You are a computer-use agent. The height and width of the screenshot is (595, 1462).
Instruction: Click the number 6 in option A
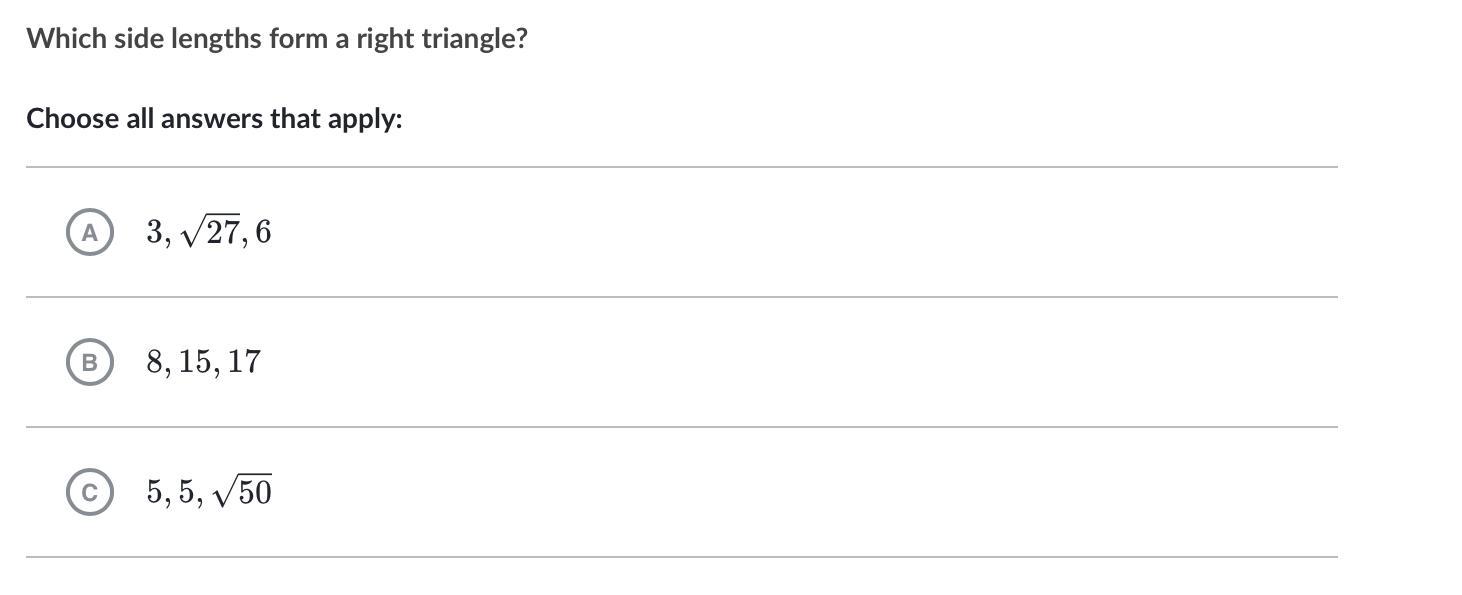coord(263,233)
